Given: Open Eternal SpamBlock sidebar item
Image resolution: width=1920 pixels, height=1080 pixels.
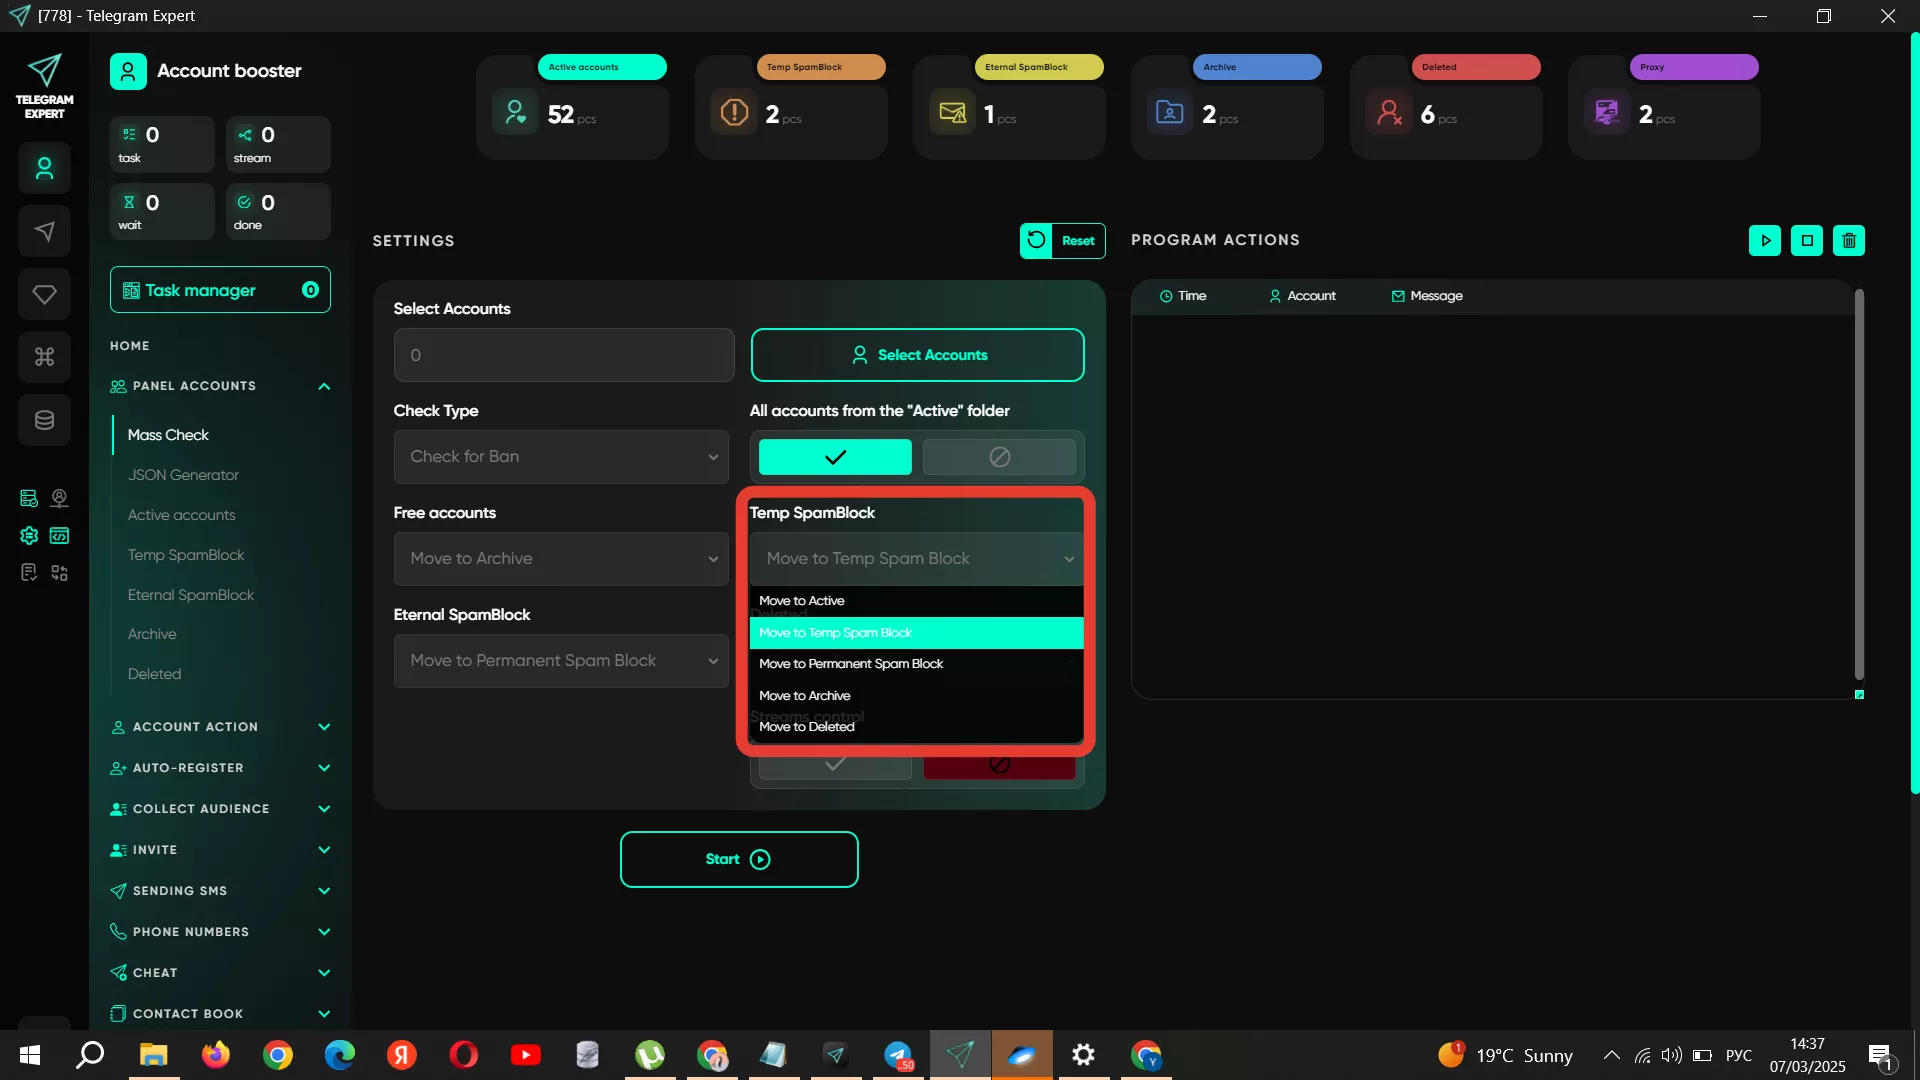Looking at the screenshot, I should click(191, 595).
